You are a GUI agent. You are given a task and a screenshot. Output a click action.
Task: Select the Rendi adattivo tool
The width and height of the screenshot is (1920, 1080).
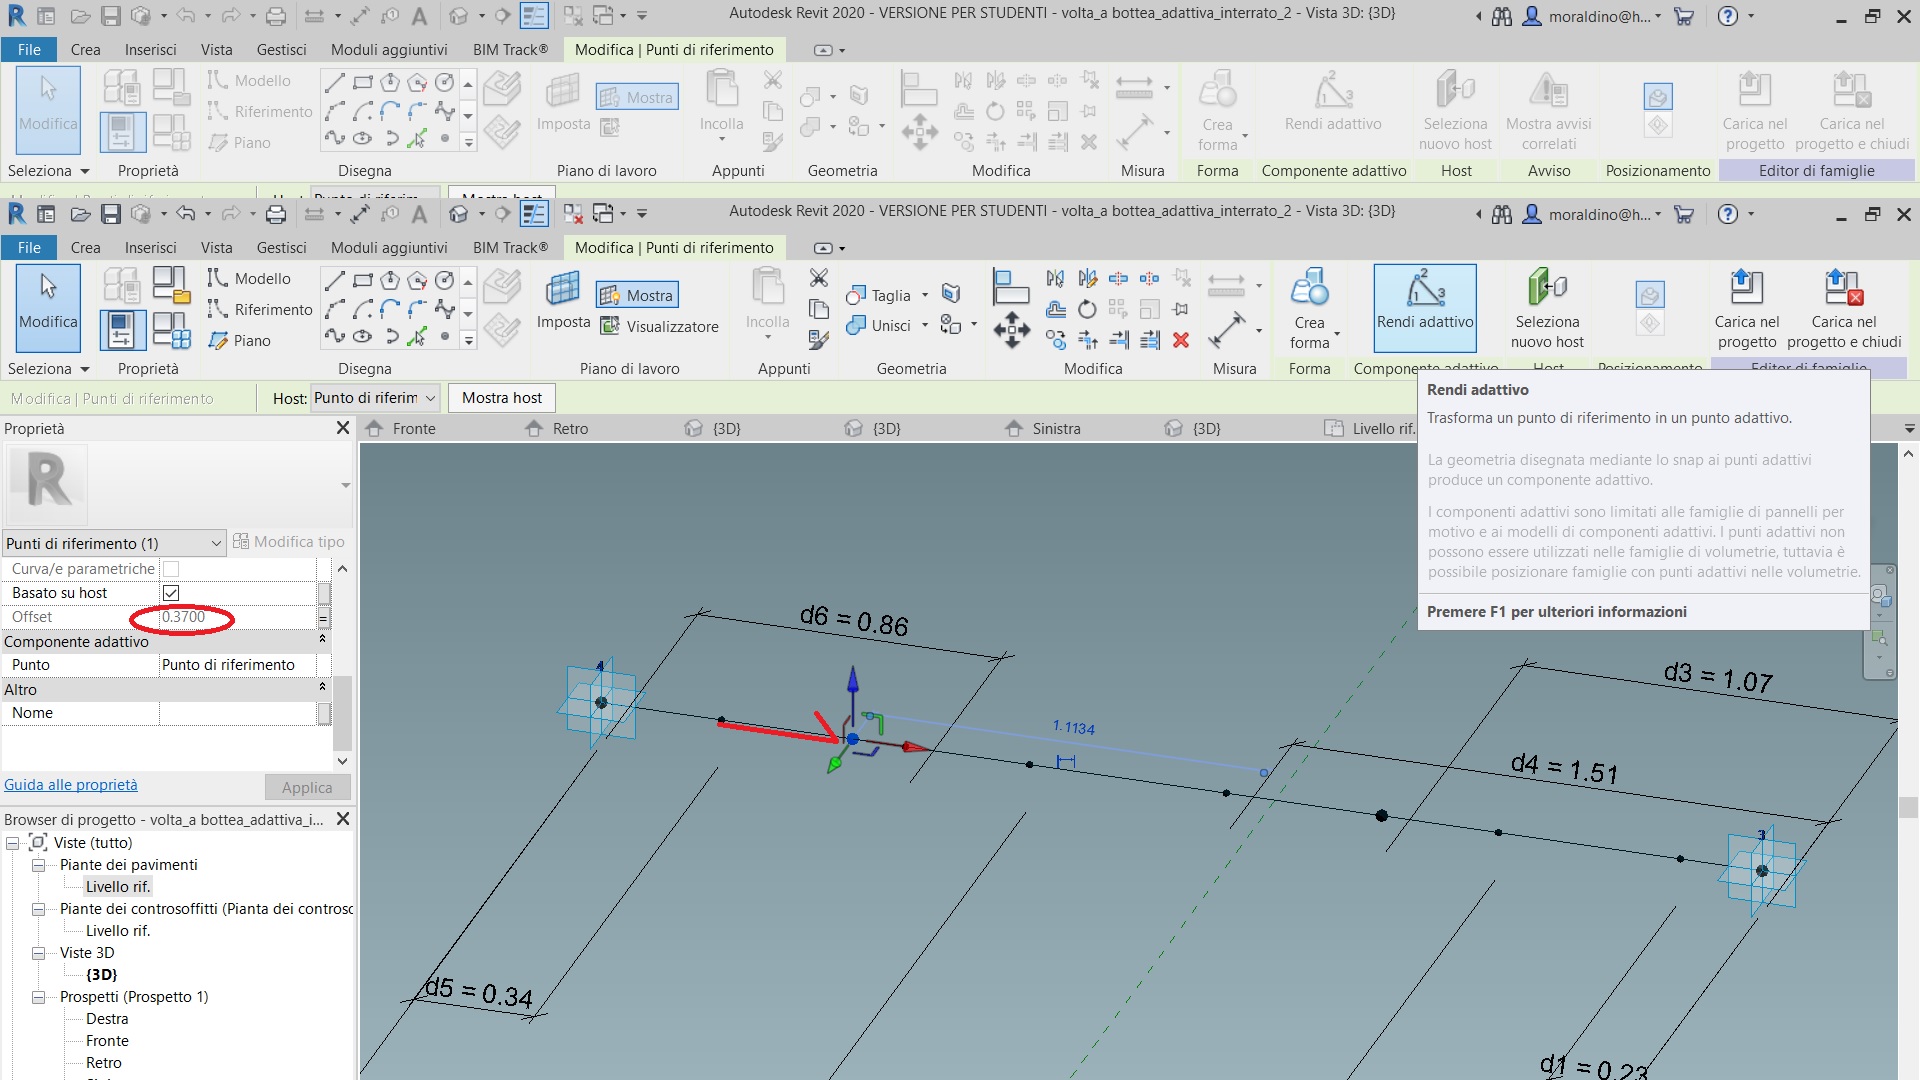pos(1424,307)
